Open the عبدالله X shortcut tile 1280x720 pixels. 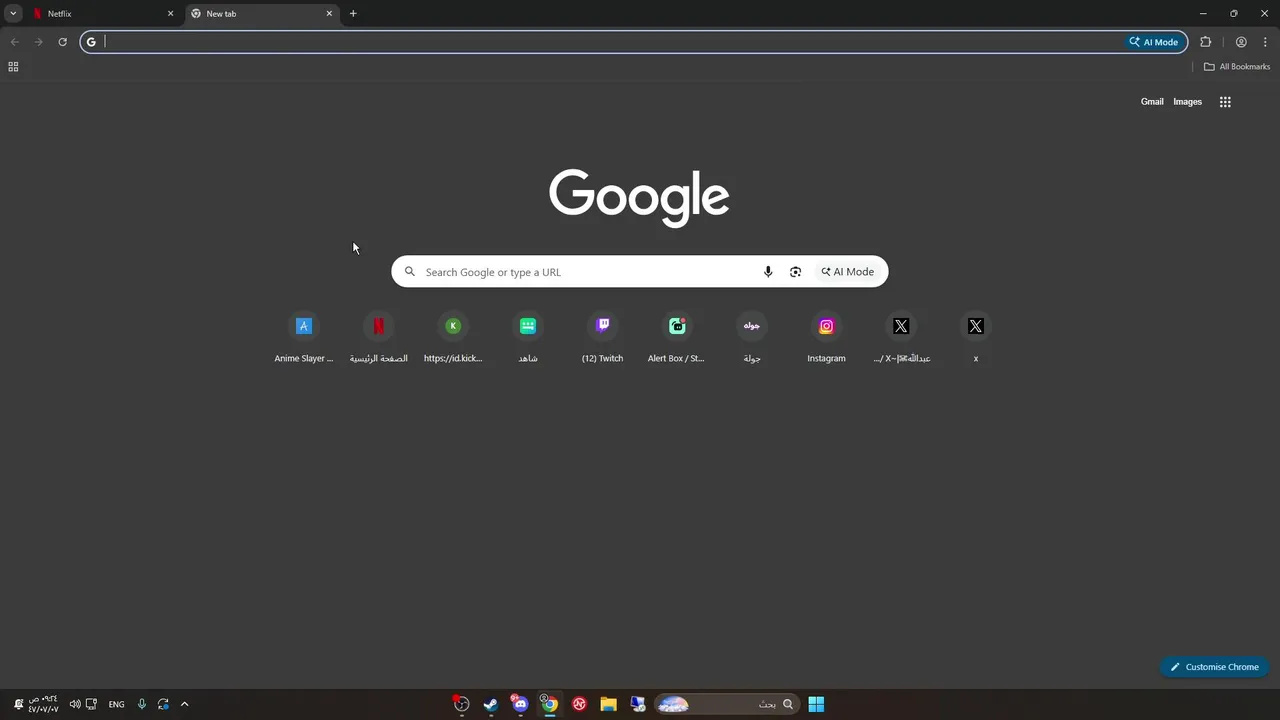(901, 338)
